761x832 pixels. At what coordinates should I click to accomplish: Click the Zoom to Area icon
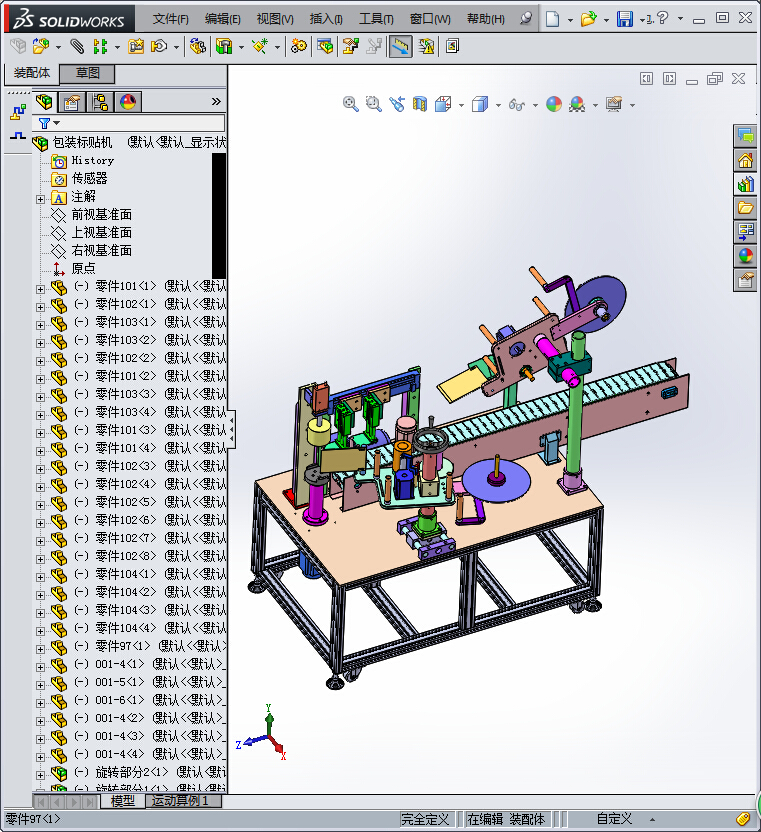click(374, 104)
